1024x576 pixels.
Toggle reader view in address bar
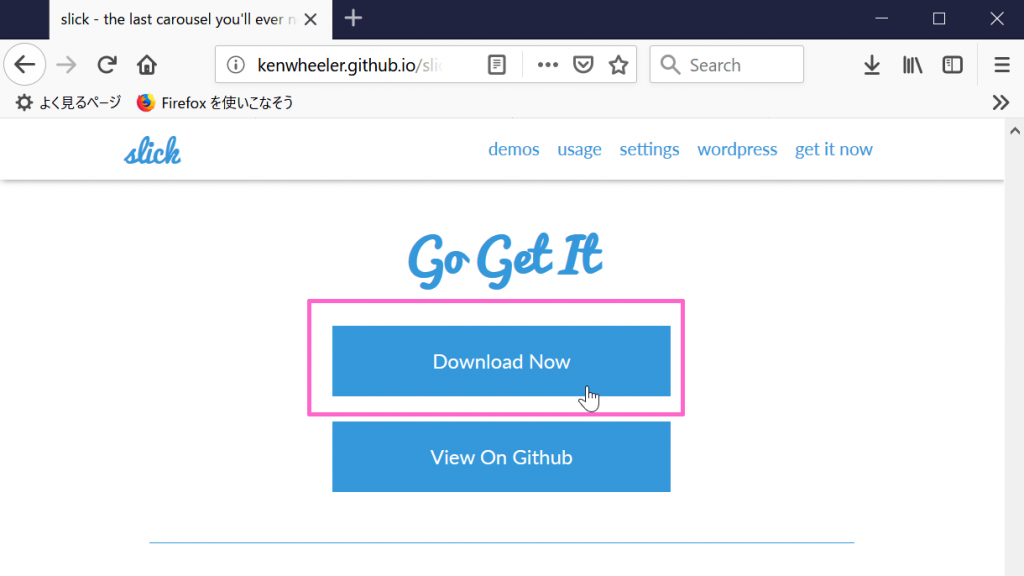click(x=496, y=65)
